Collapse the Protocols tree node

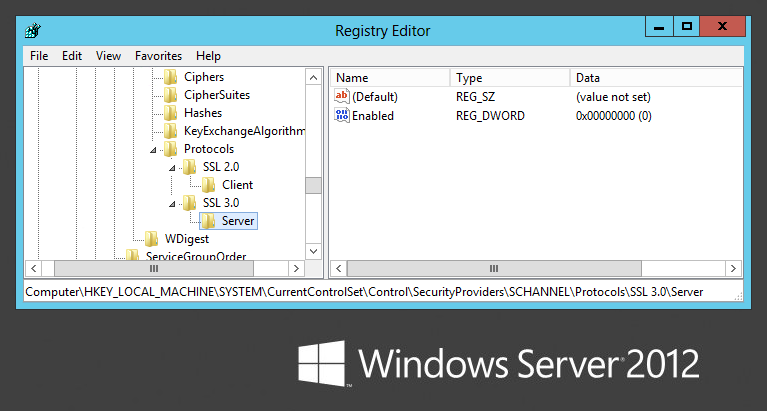pos(153,150)
